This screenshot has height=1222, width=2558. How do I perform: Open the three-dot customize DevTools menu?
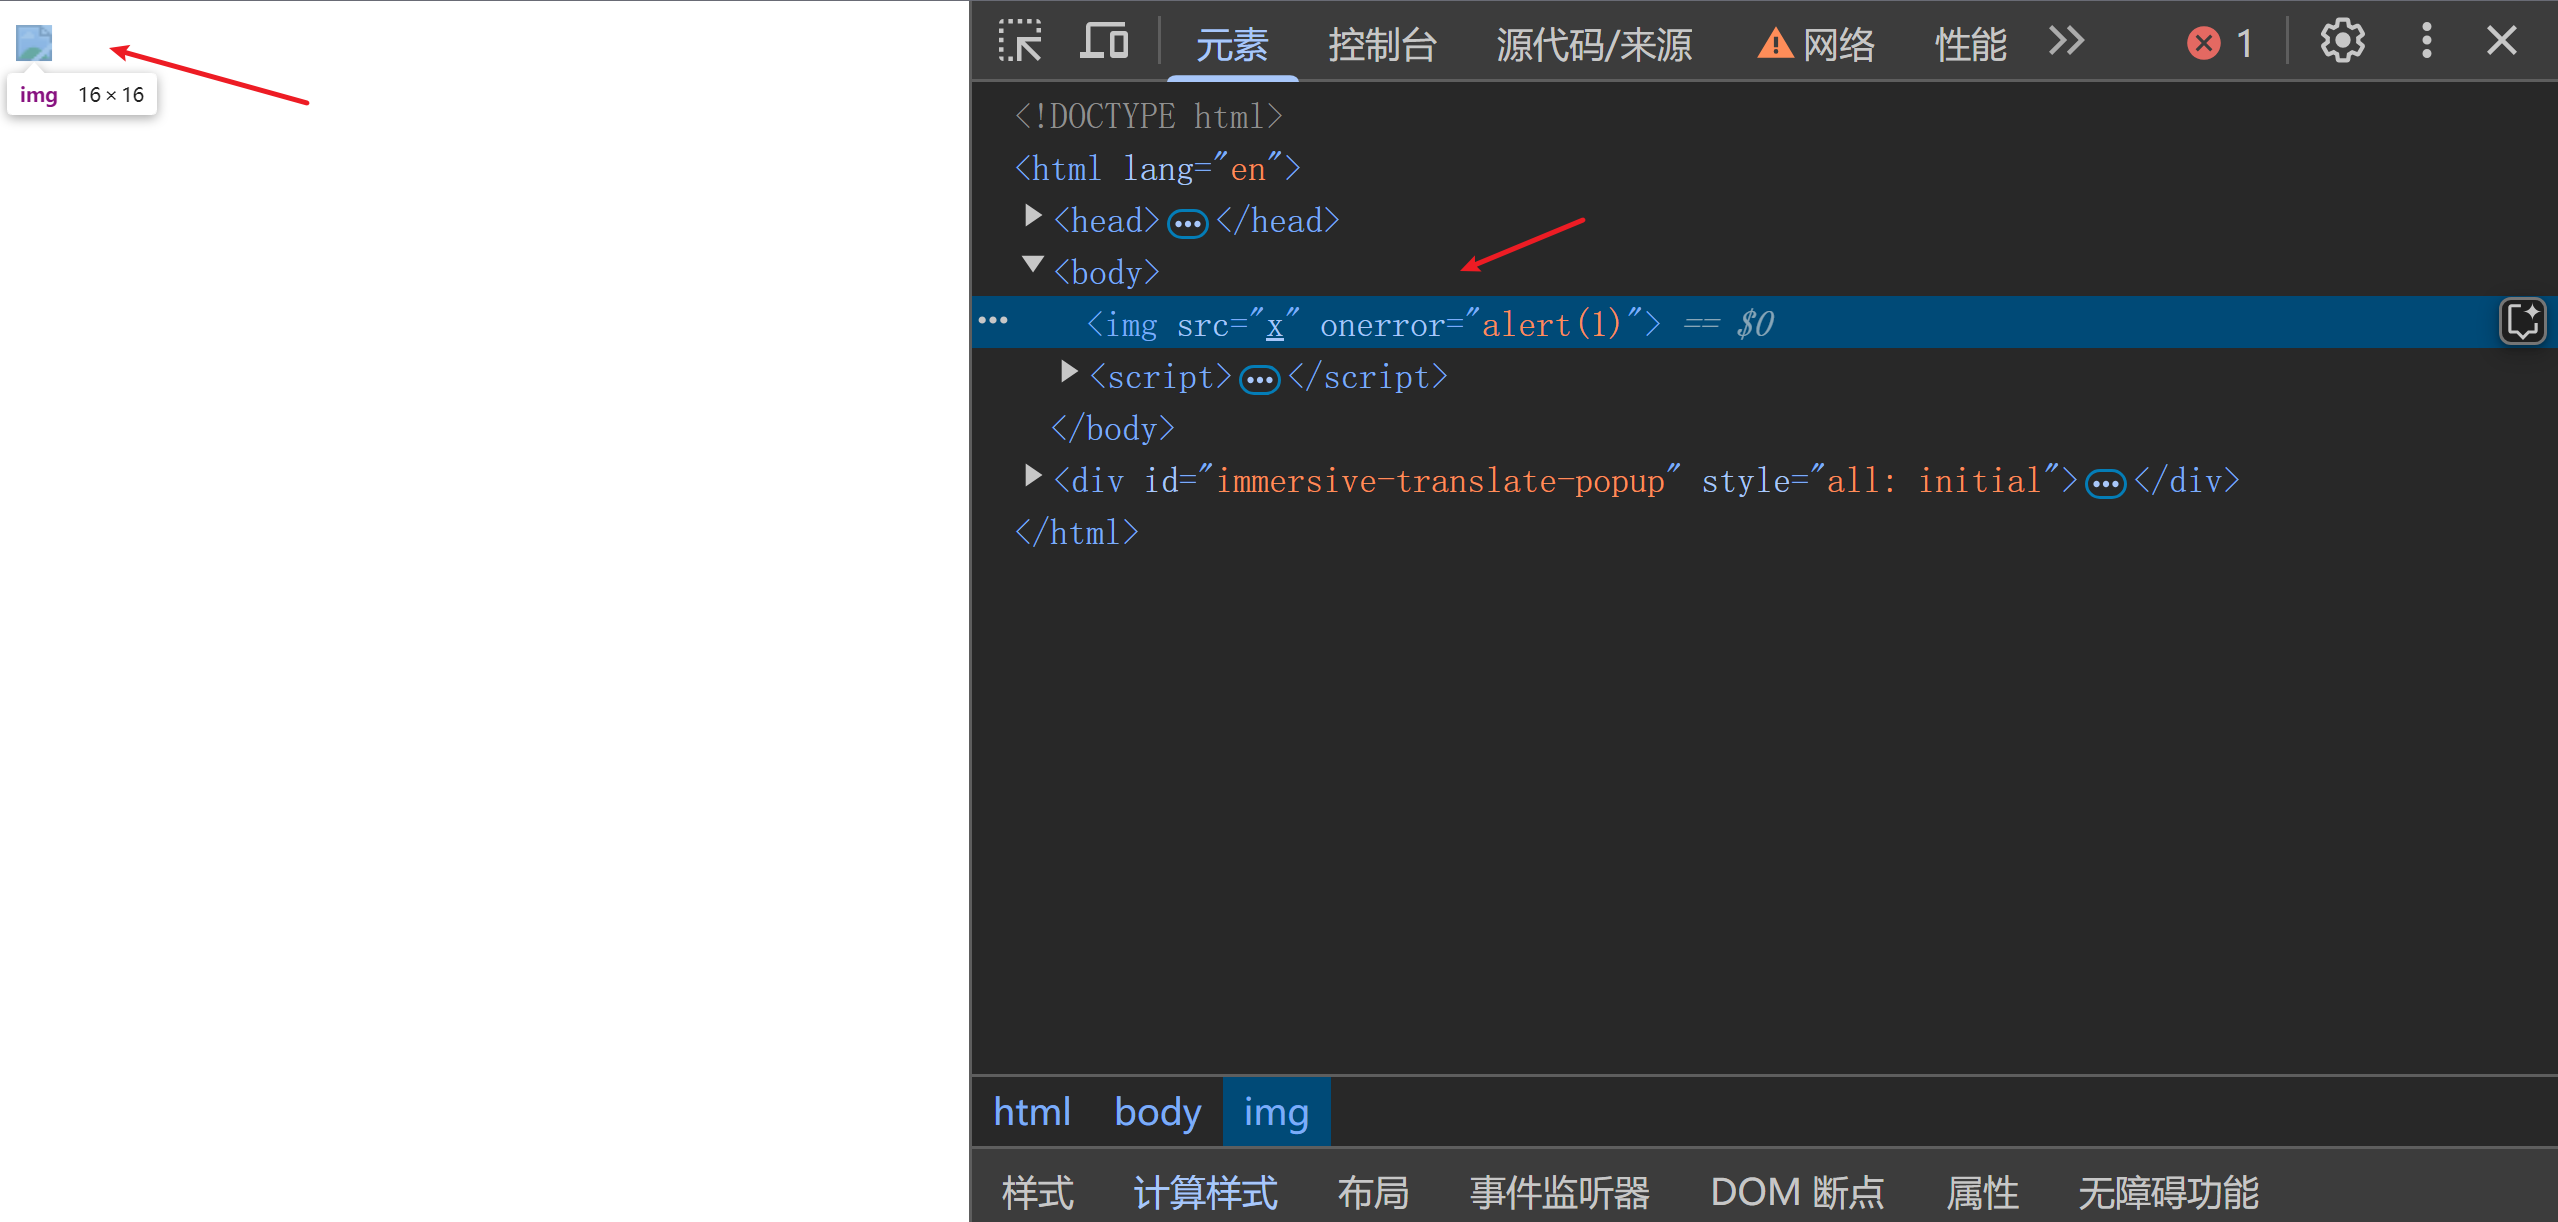coord(2426,42)
